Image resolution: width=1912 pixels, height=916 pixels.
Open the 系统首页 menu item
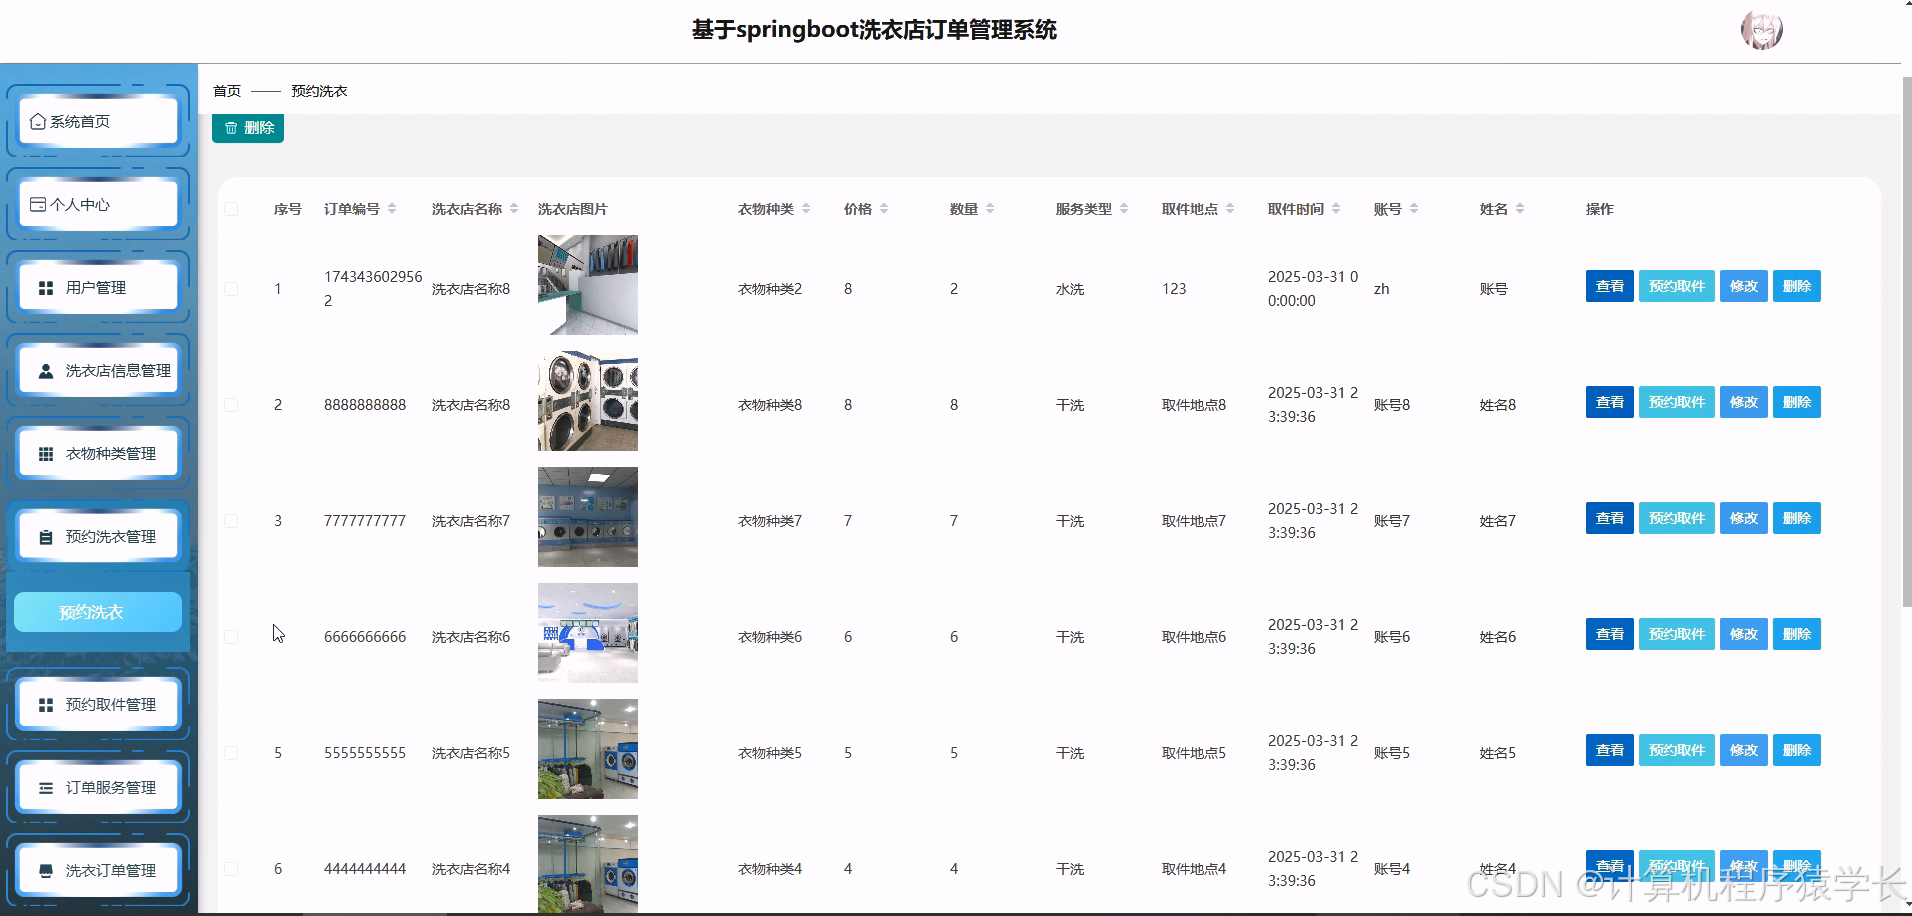click(98, 122)
